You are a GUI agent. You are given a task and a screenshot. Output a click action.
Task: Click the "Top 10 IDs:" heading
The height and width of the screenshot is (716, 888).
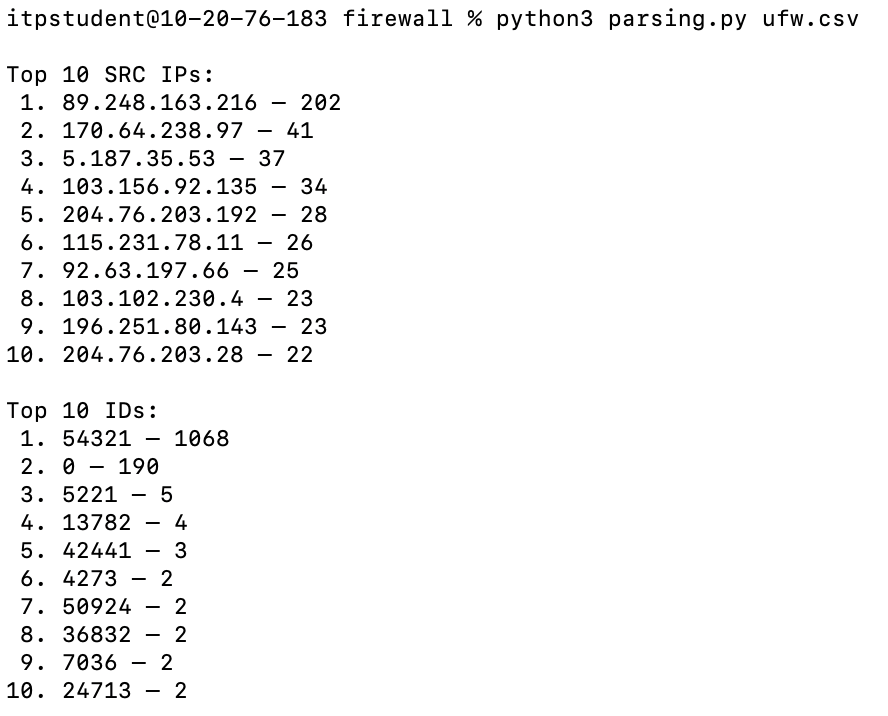click(x=82, y=411)
